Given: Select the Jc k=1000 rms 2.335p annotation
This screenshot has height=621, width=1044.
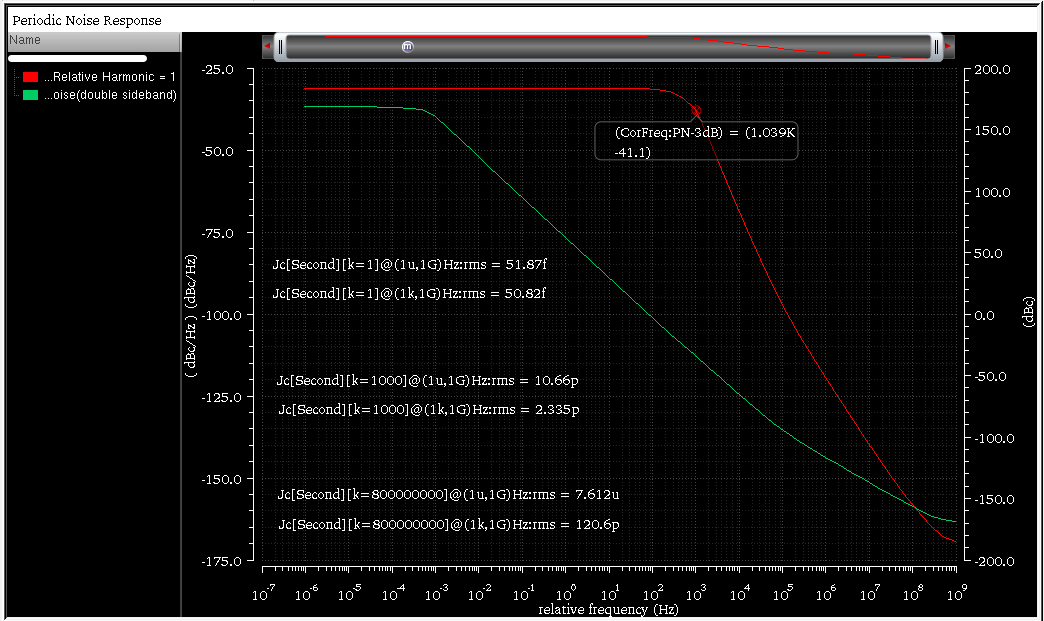Looking at the screenshot, I should 428,410.
